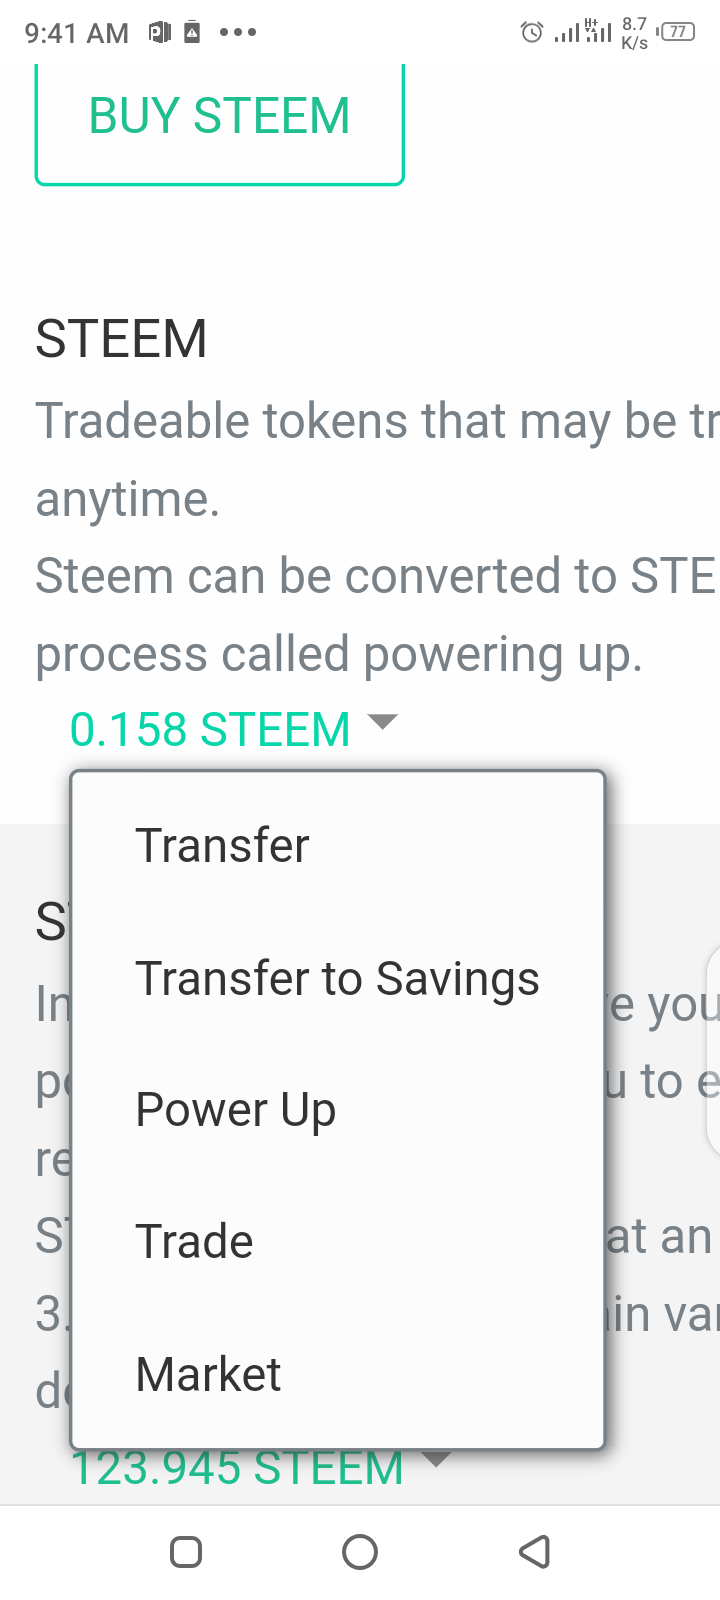The width and height of the screenshot is (720, 1600).
Task: Click the 0.158 STEEM balance text
Action: (x=210, y=729)
